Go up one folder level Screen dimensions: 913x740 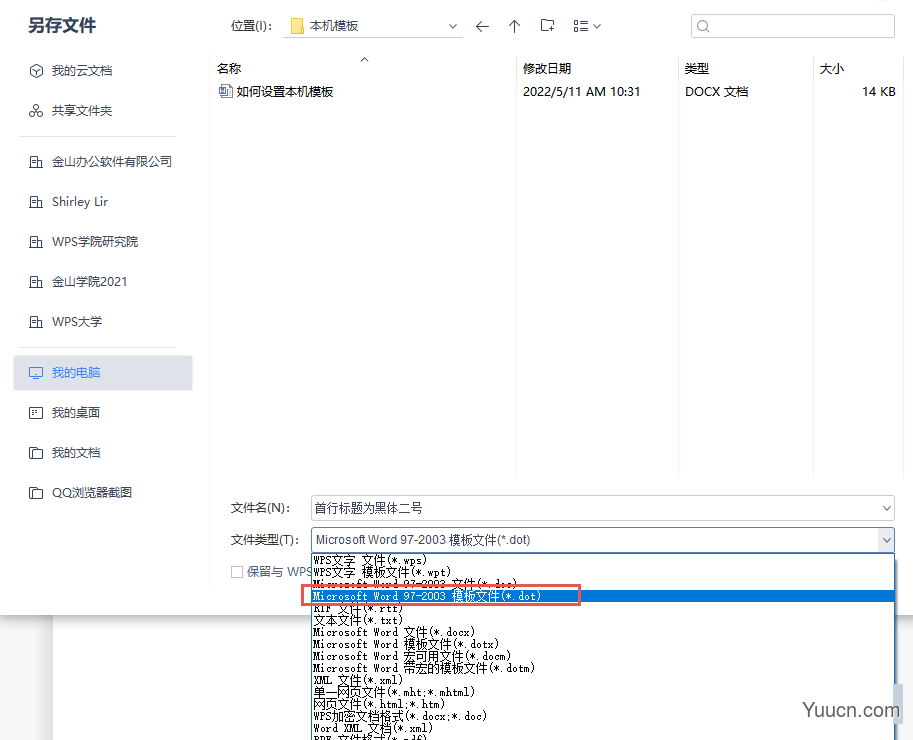point(514,26)
